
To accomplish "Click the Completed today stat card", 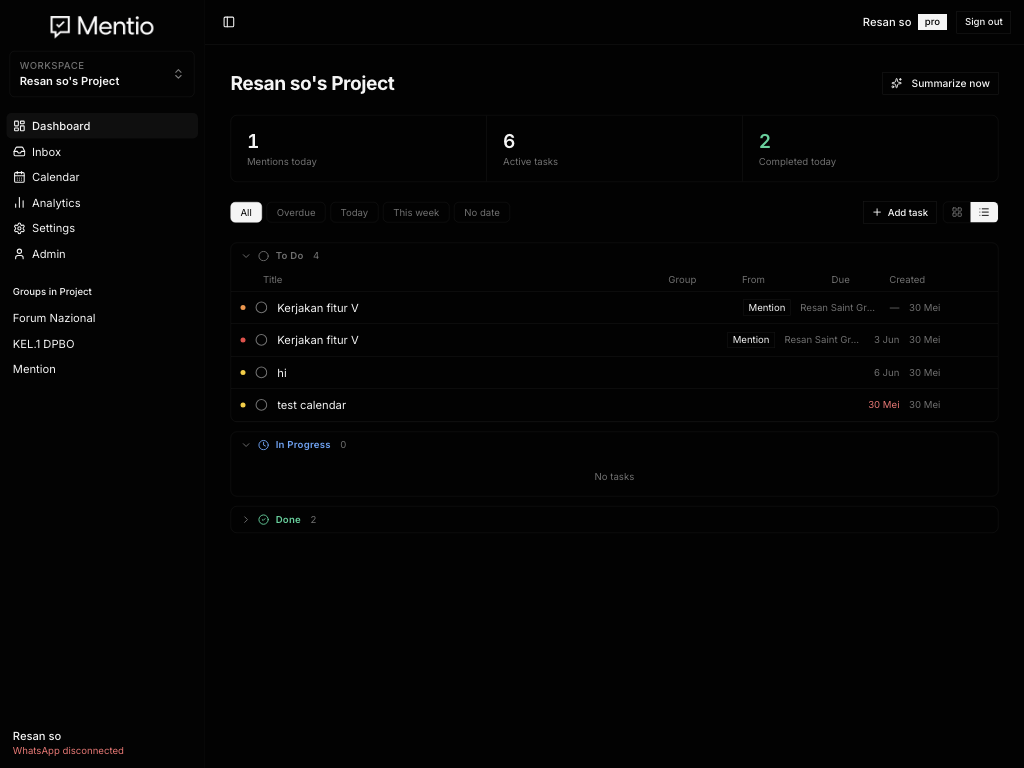I will pos(870,149).
